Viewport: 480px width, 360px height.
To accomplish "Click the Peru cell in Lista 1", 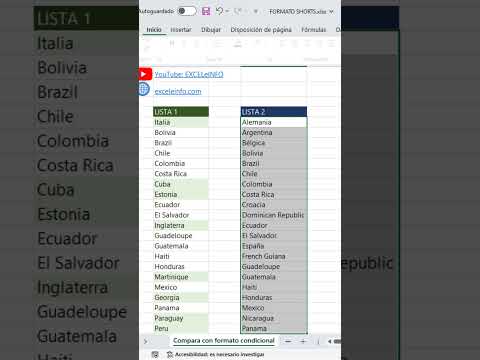I will coord(181,328).
